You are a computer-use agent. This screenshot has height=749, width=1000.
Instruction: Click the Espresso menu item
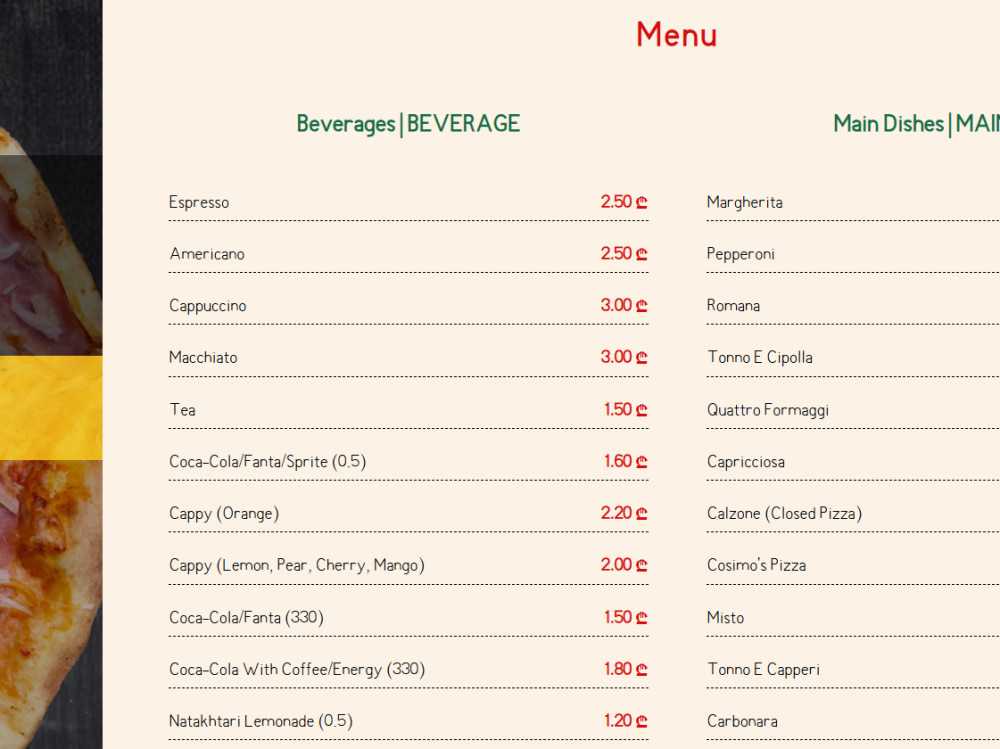pyautogui.click(x=199, y=202)
